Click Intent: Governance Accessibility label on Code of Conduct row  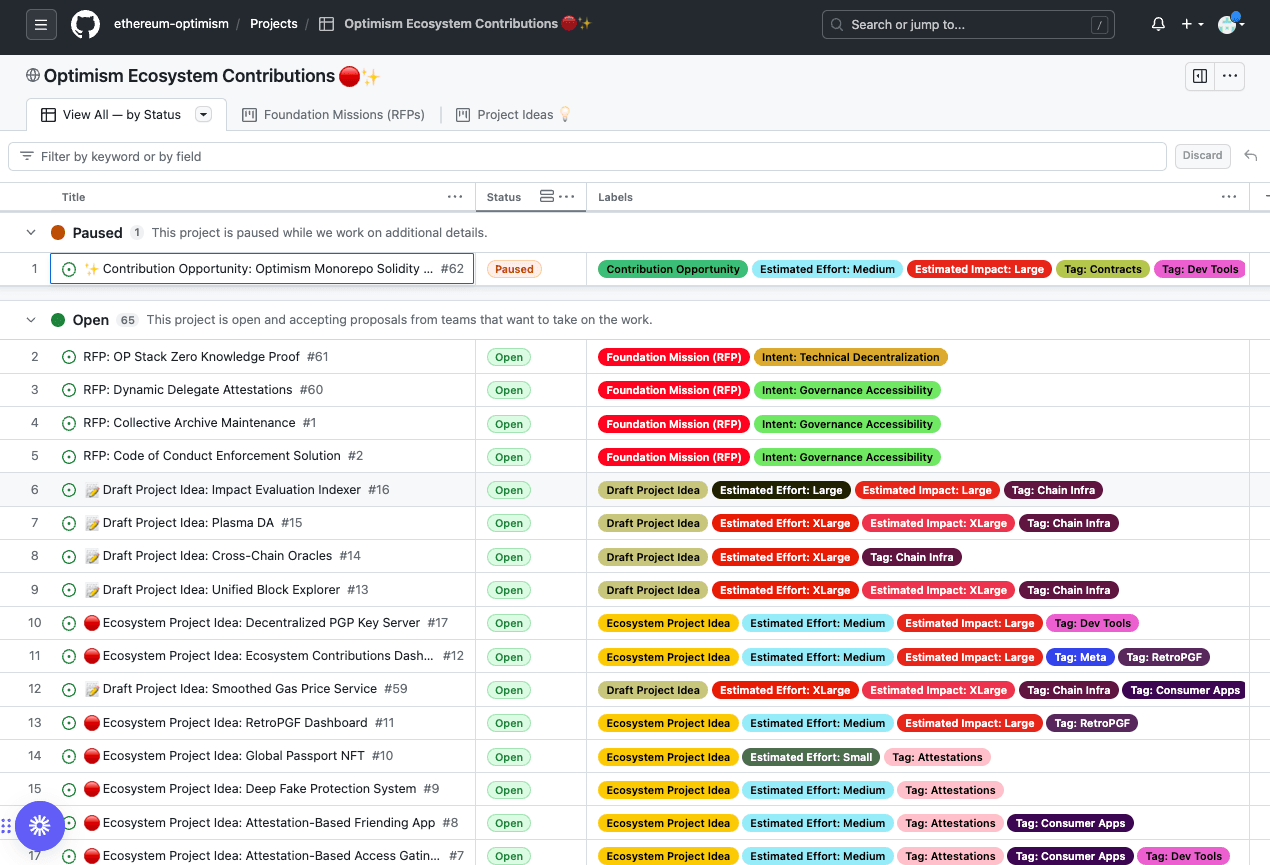(x=847, y=457)
